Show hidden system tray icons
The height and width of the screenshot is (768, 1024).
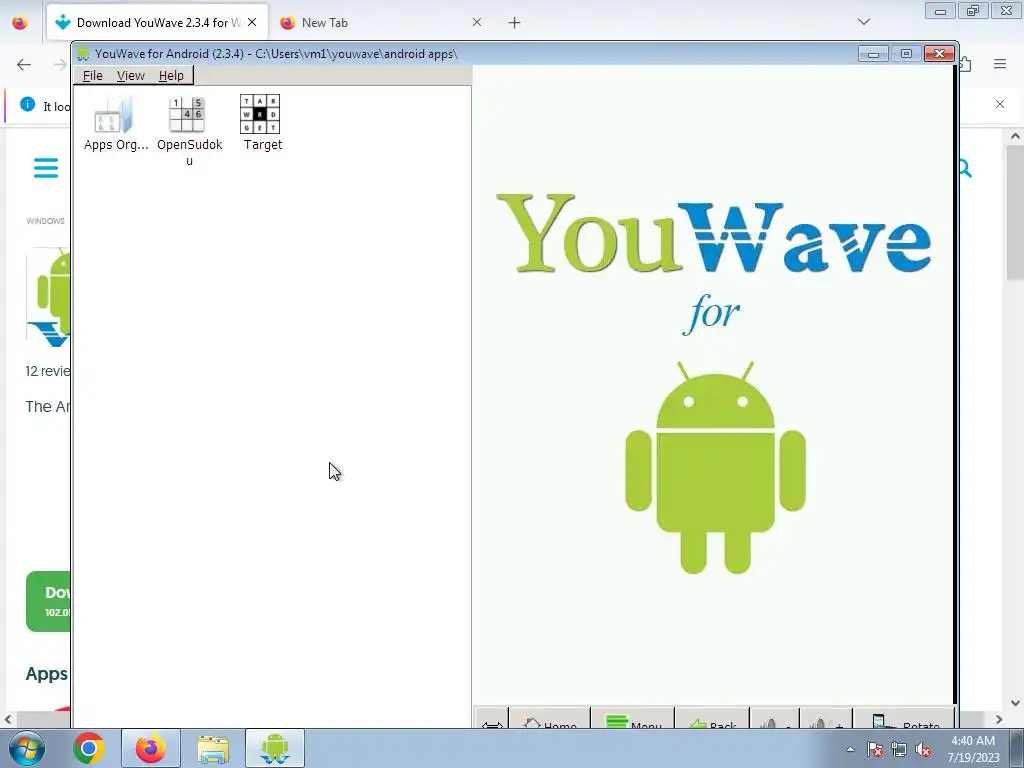(850, 749)
